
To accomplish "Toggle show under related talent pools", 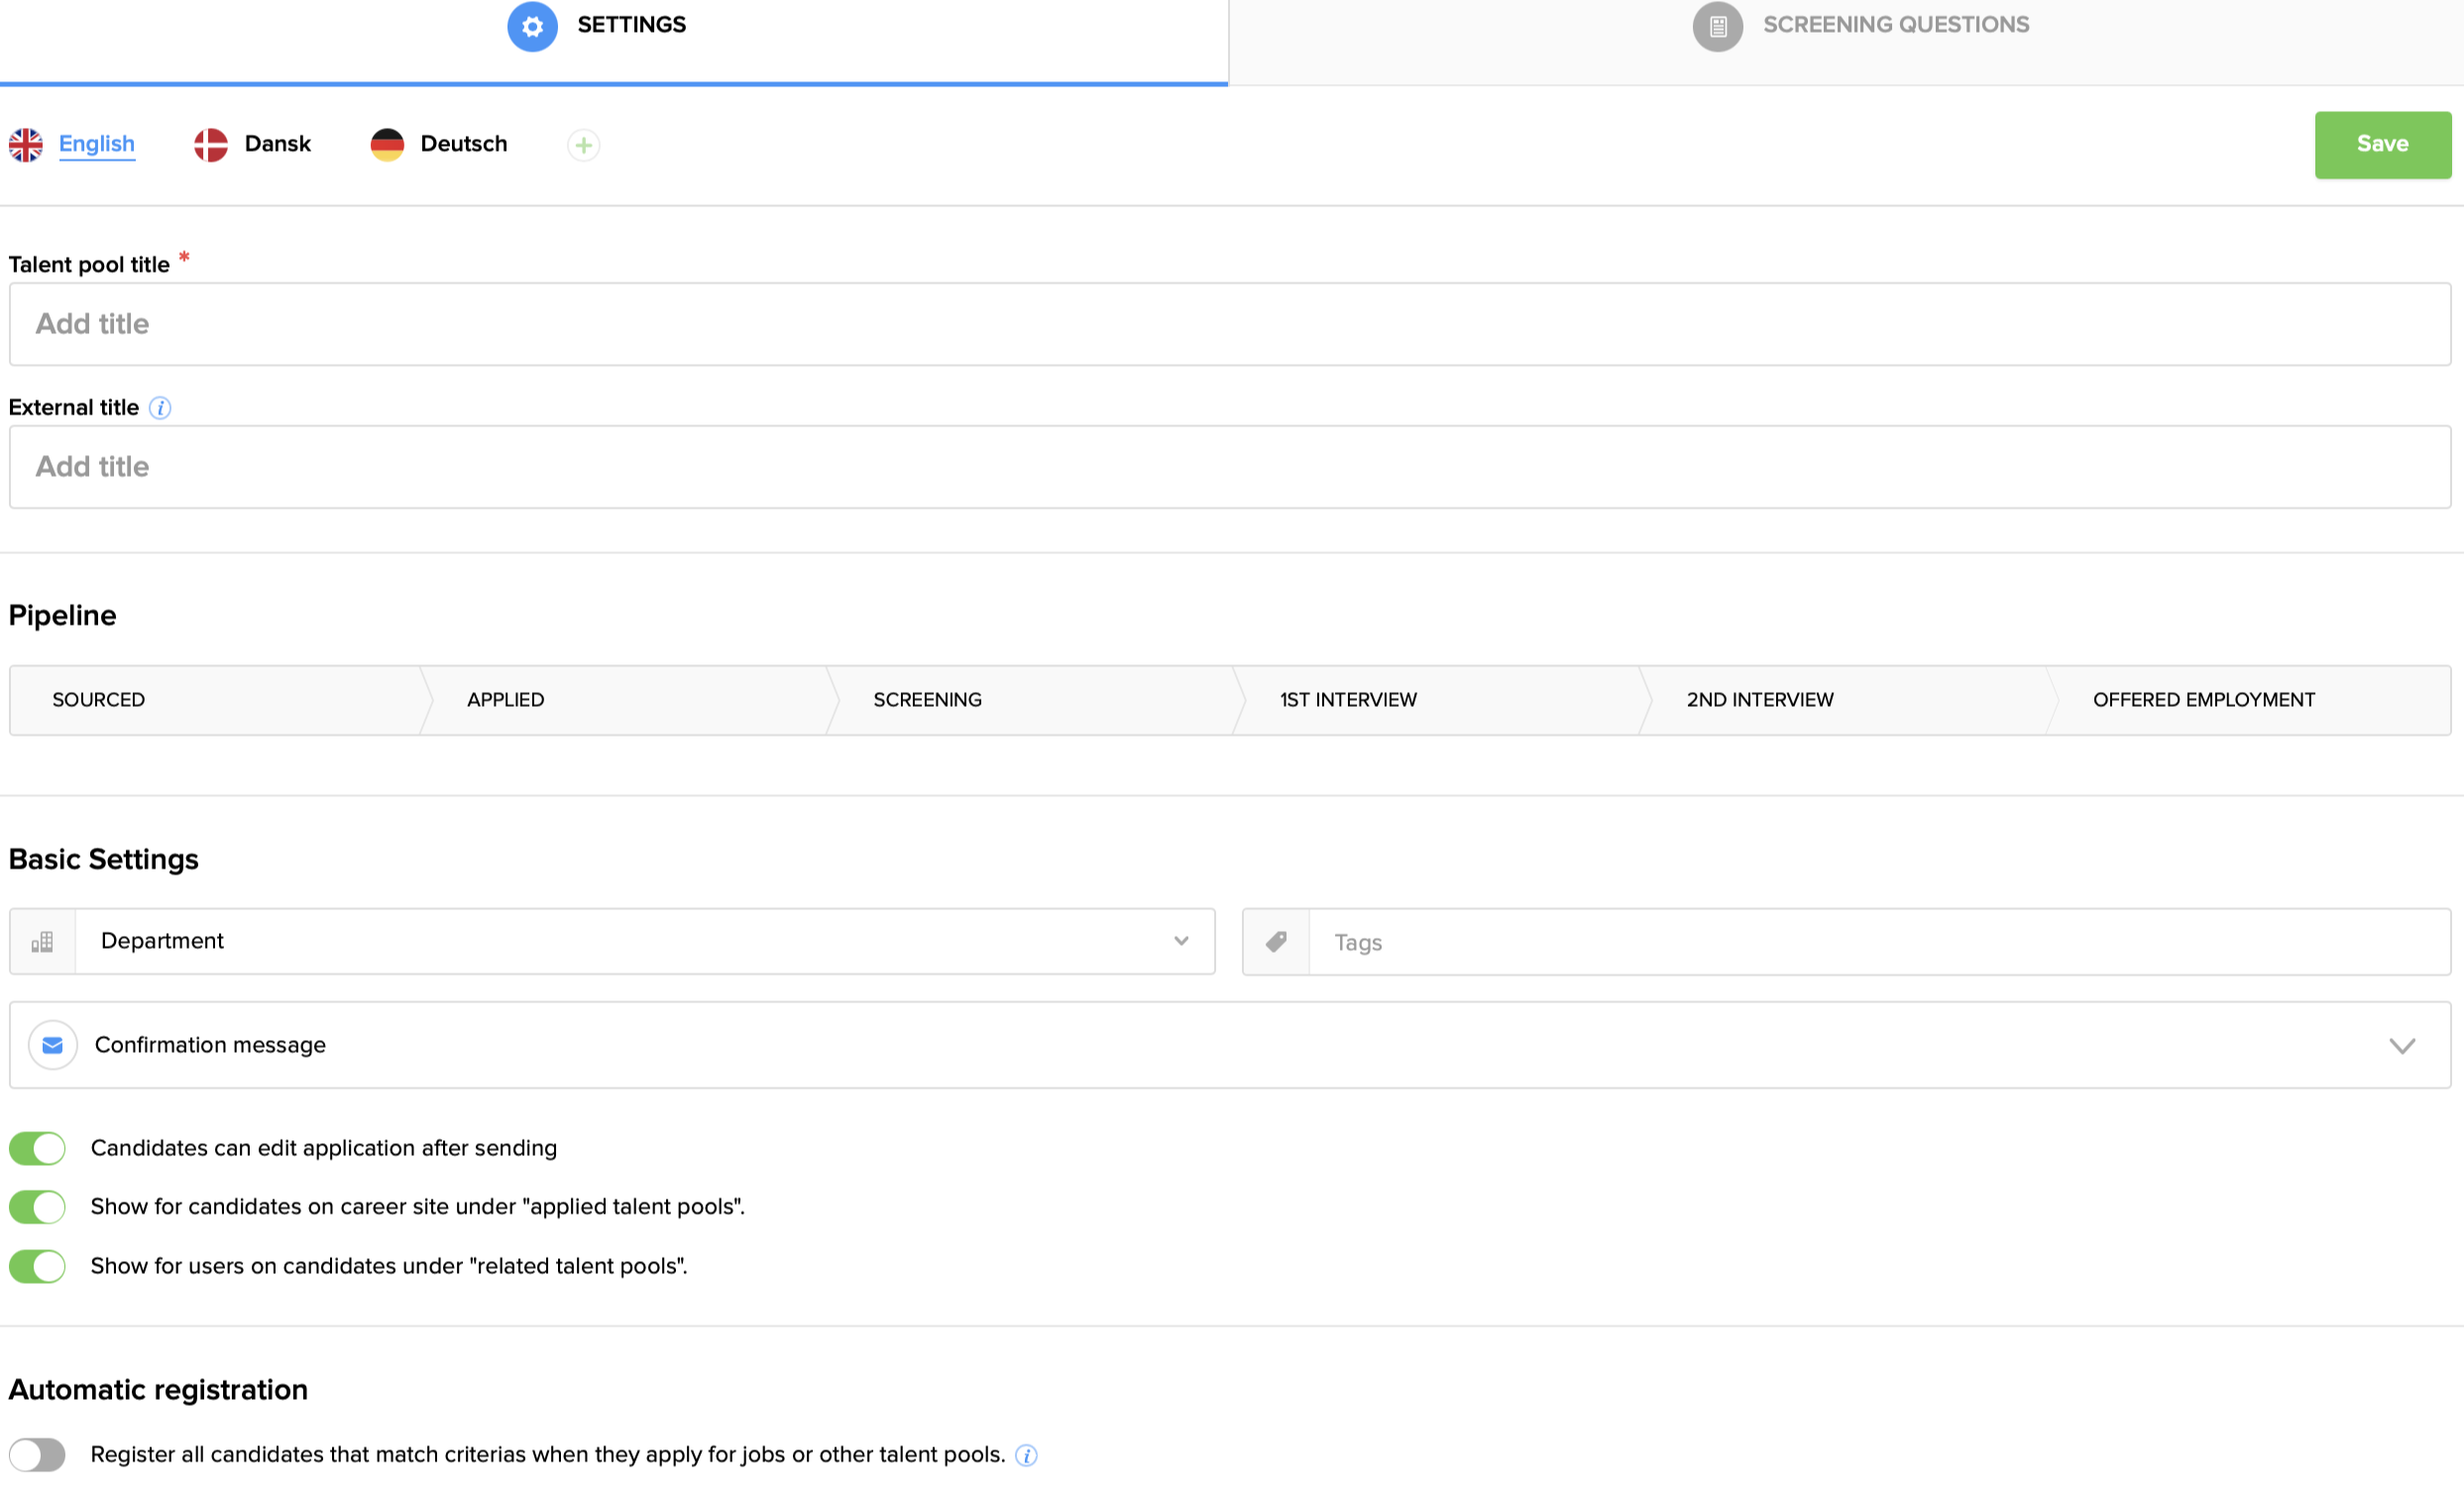I will click(38, 1266).
